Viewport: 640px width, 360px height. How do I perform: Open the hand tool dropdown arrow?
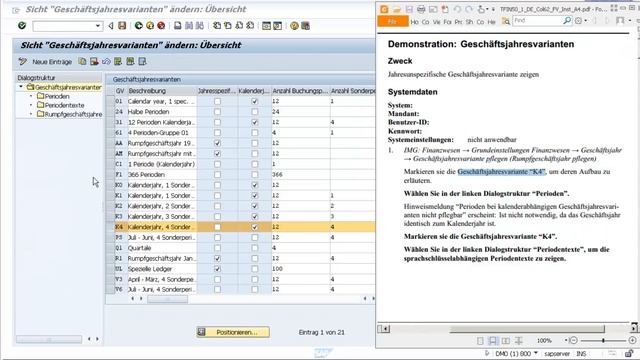[487, 9]
